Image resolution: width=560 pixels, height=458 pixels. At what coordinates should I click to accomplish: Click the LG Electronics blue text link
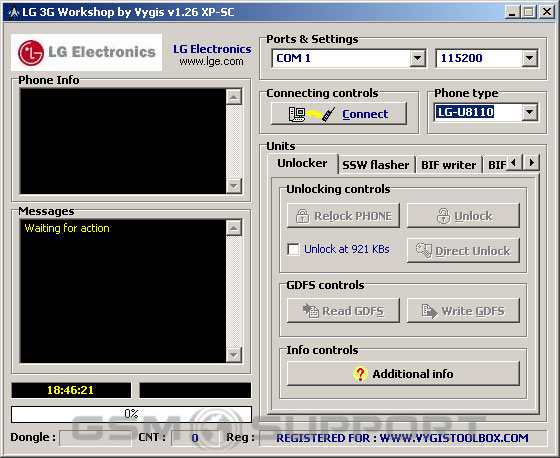(212, 49)
